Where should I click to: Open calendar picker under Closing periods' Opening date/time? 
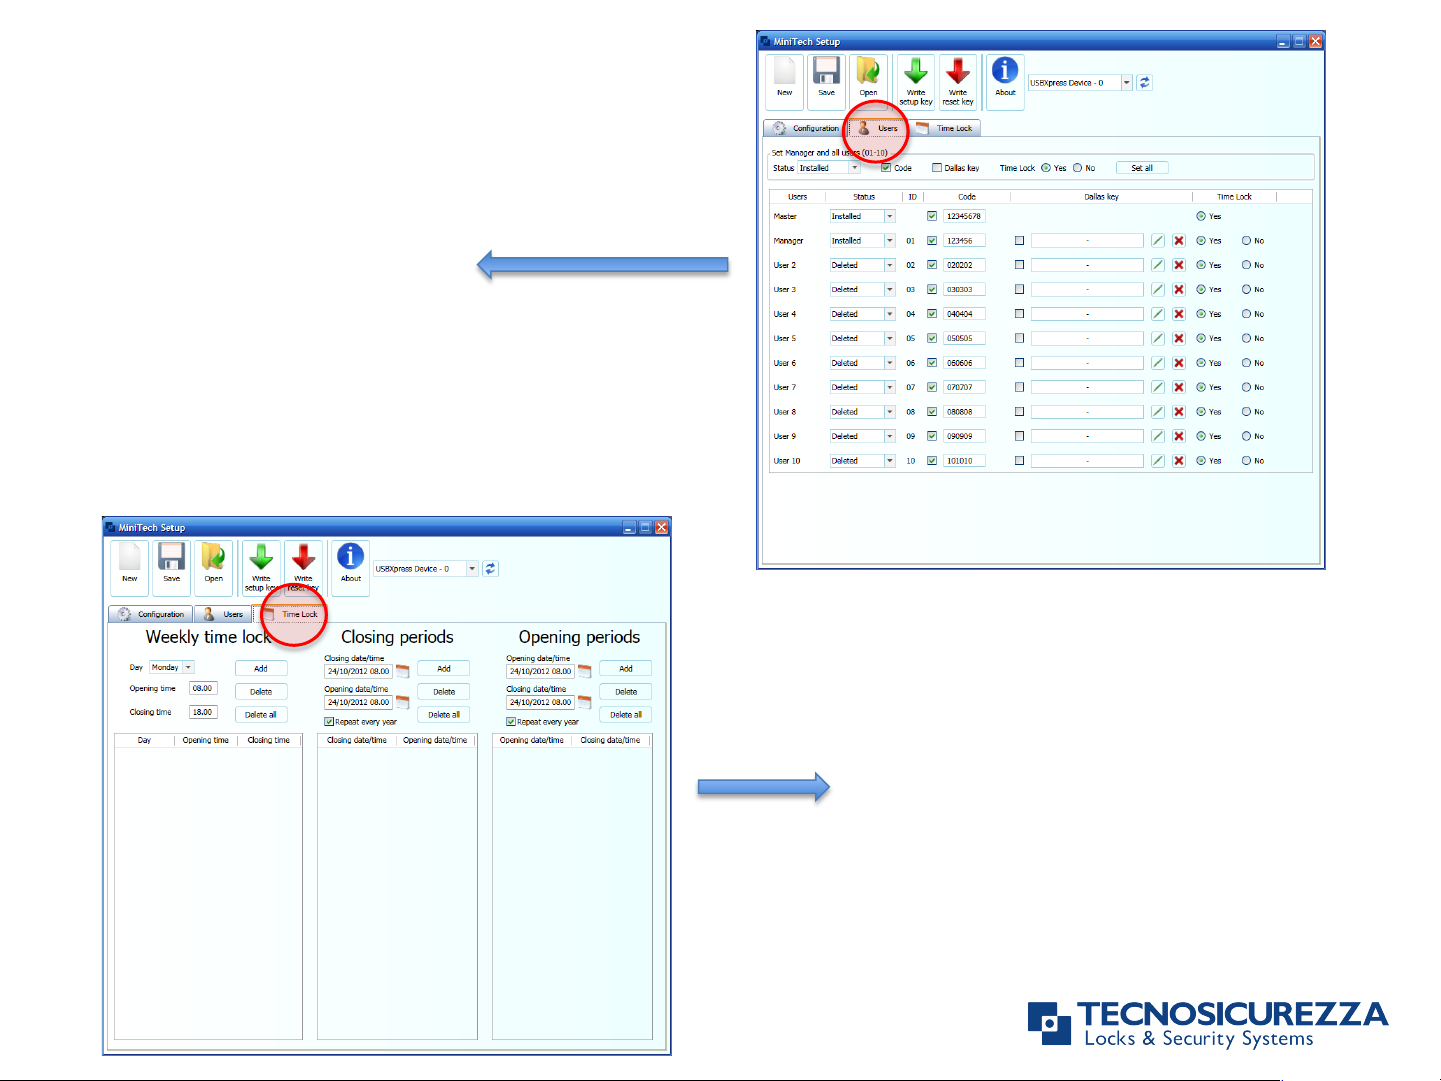(403, 702)
